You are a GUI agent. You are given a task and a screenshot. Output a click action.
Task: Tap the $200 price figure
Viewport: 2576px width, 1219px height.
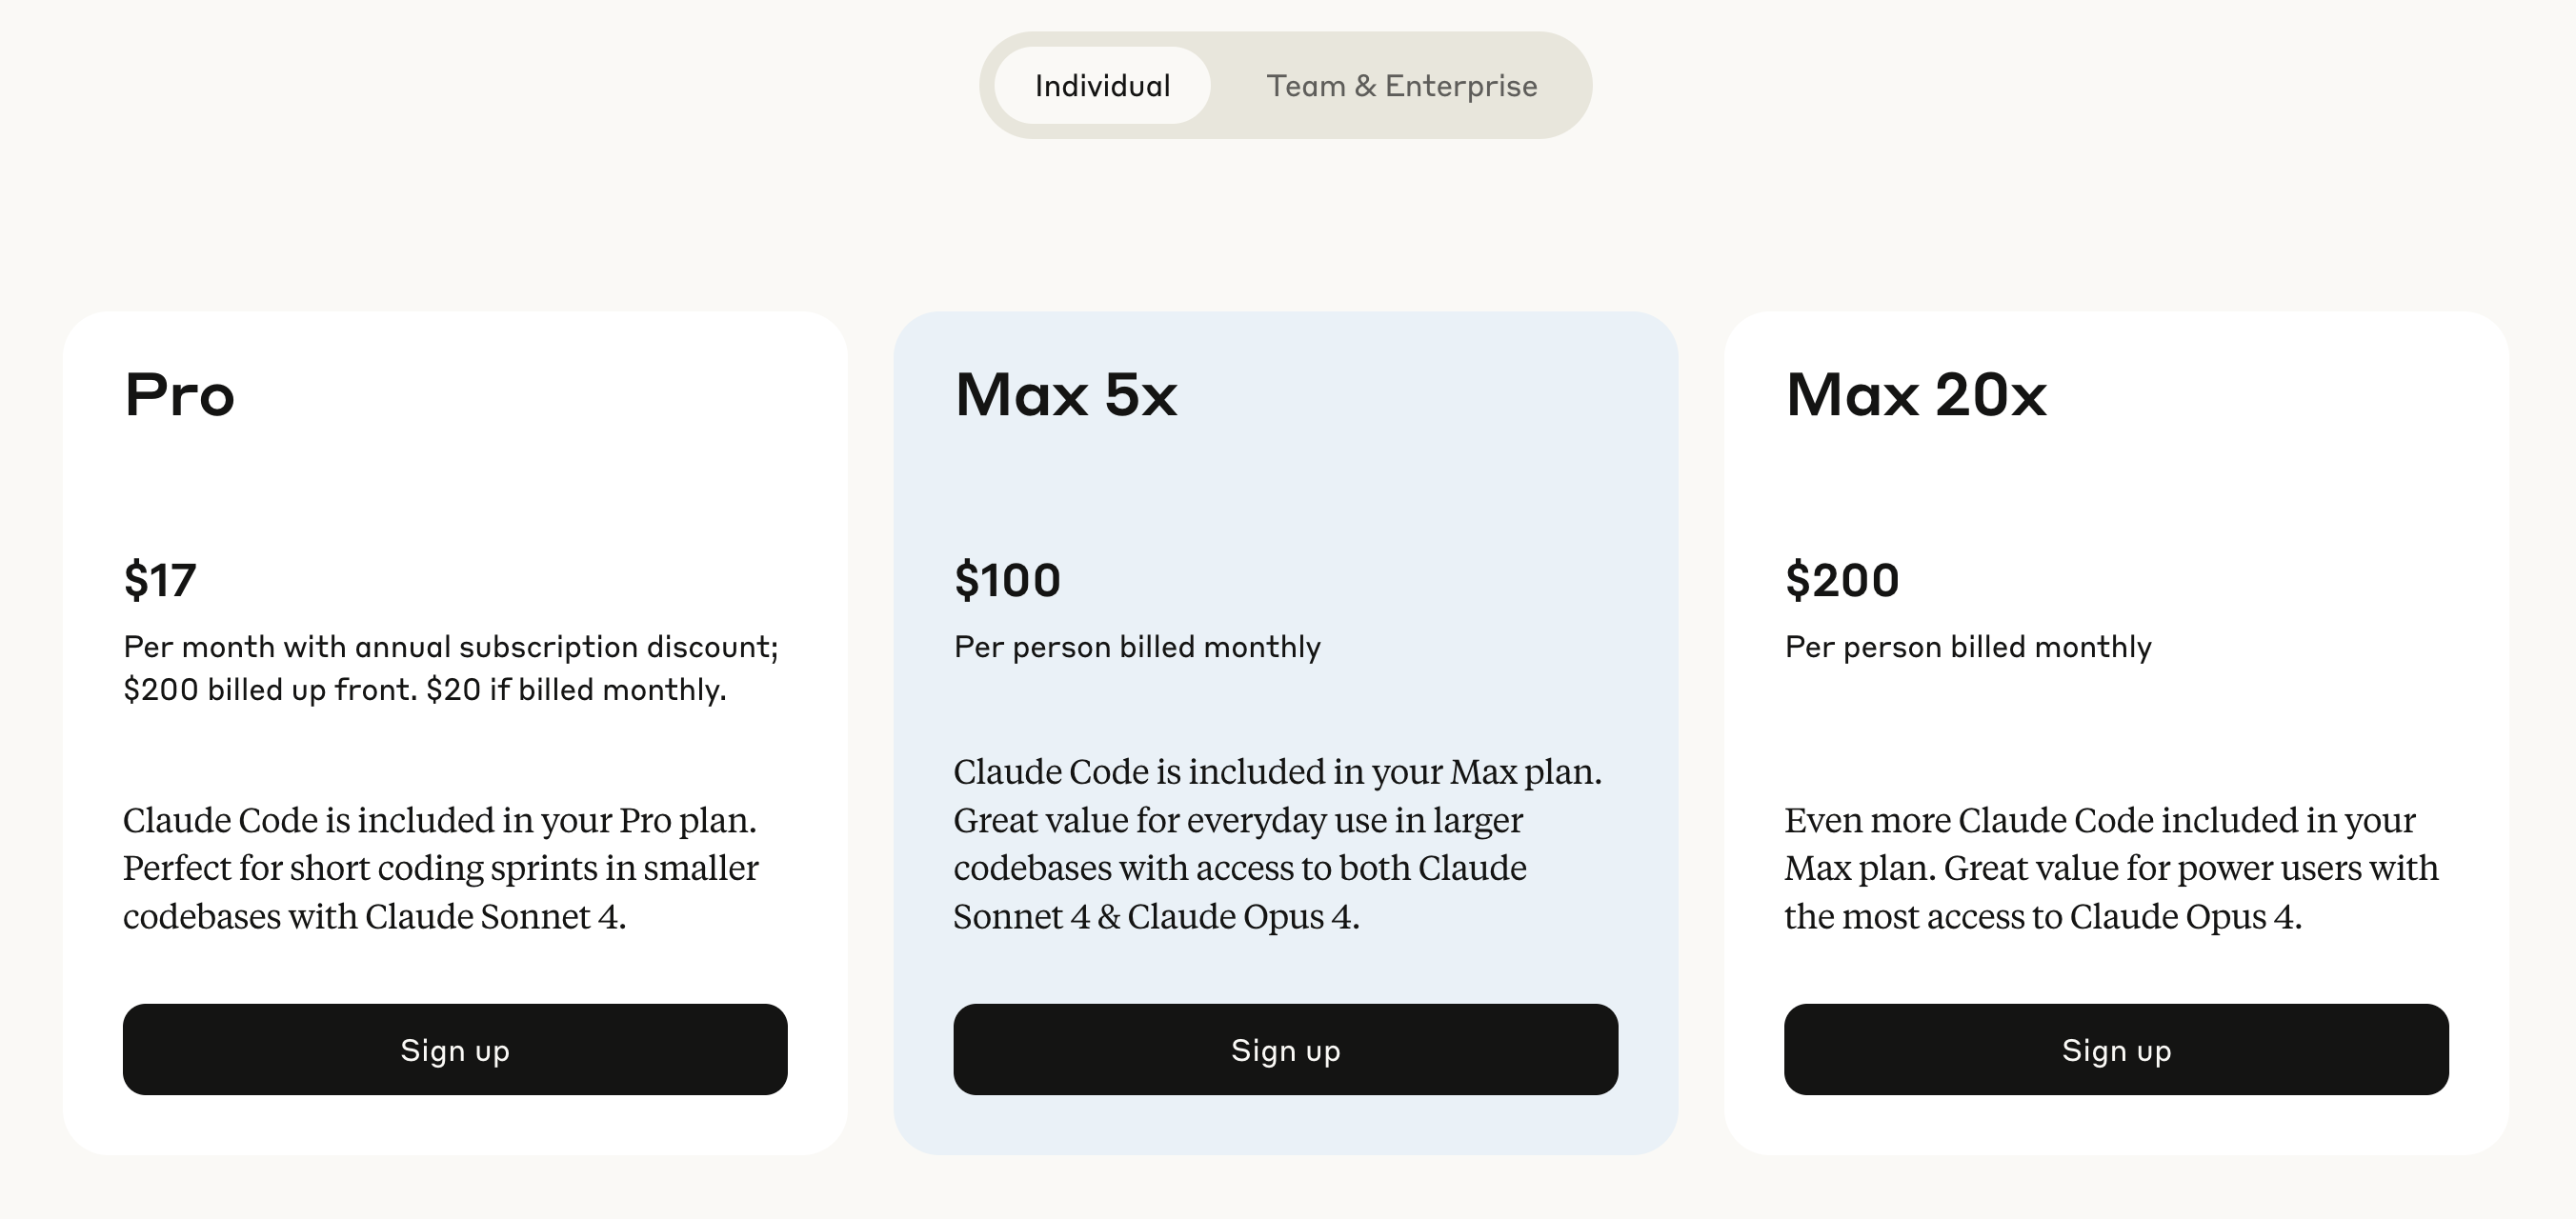pyautogui.click(x=1841, y=580)
